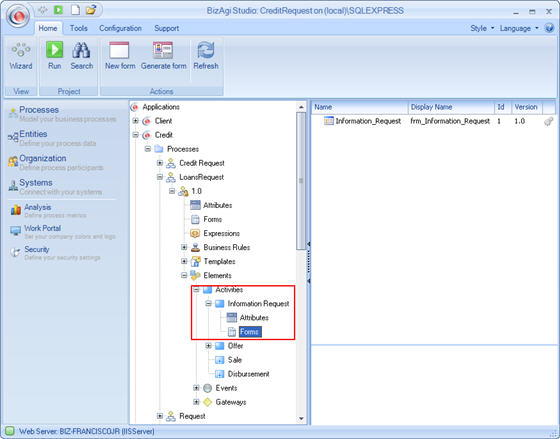Collapse the Processes folder node

pos(148,149)
